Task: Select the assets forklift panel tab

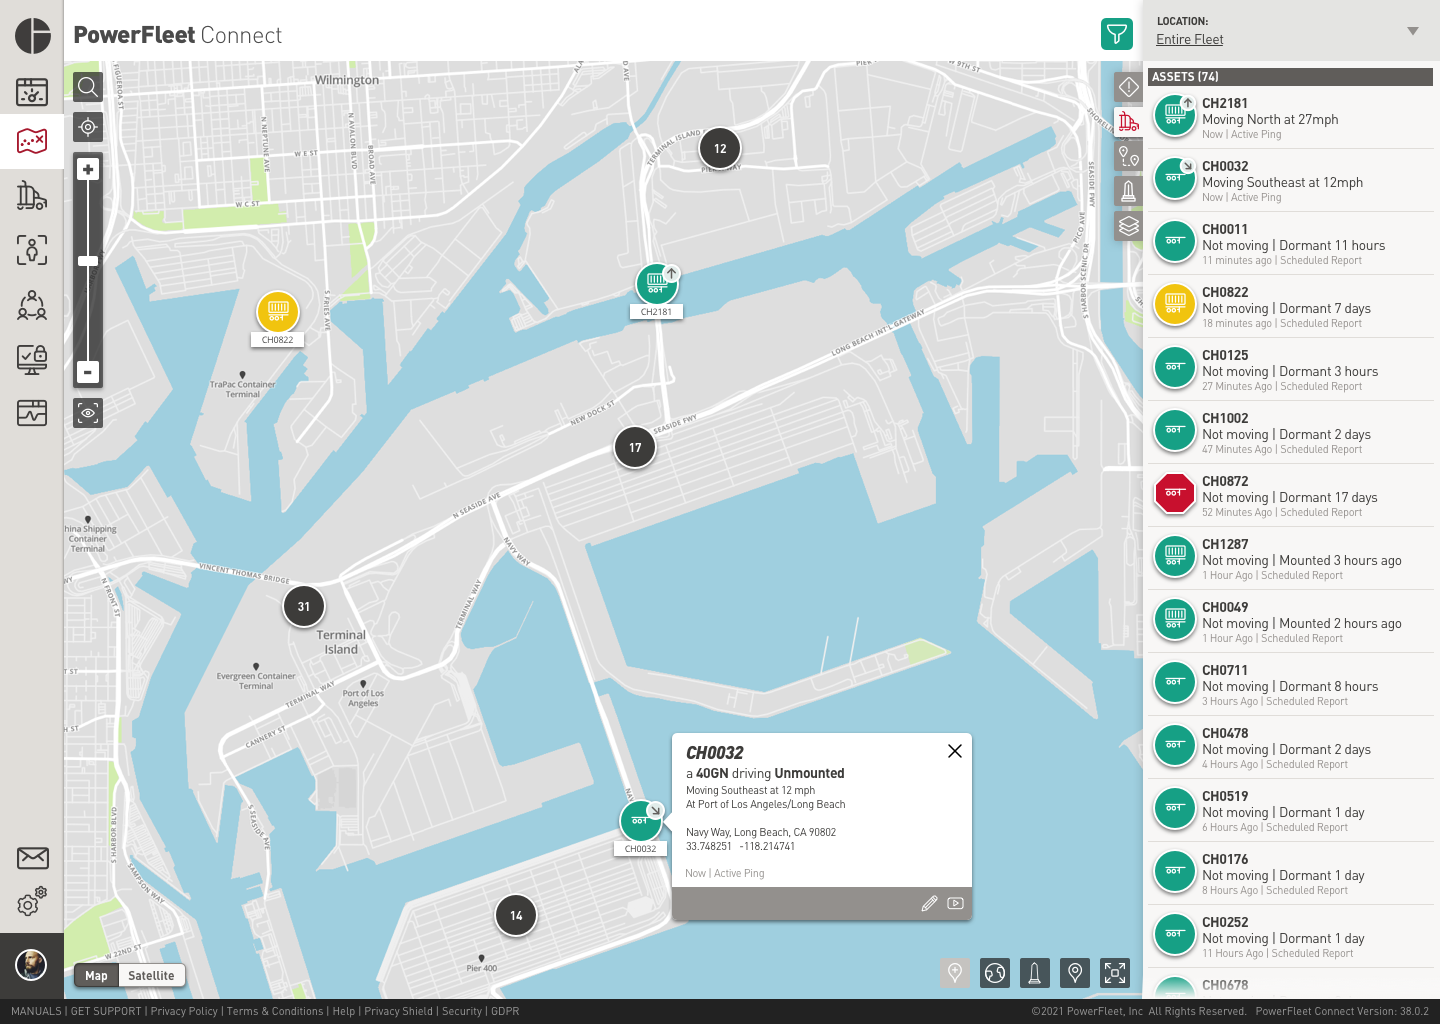Action: 1128,122
